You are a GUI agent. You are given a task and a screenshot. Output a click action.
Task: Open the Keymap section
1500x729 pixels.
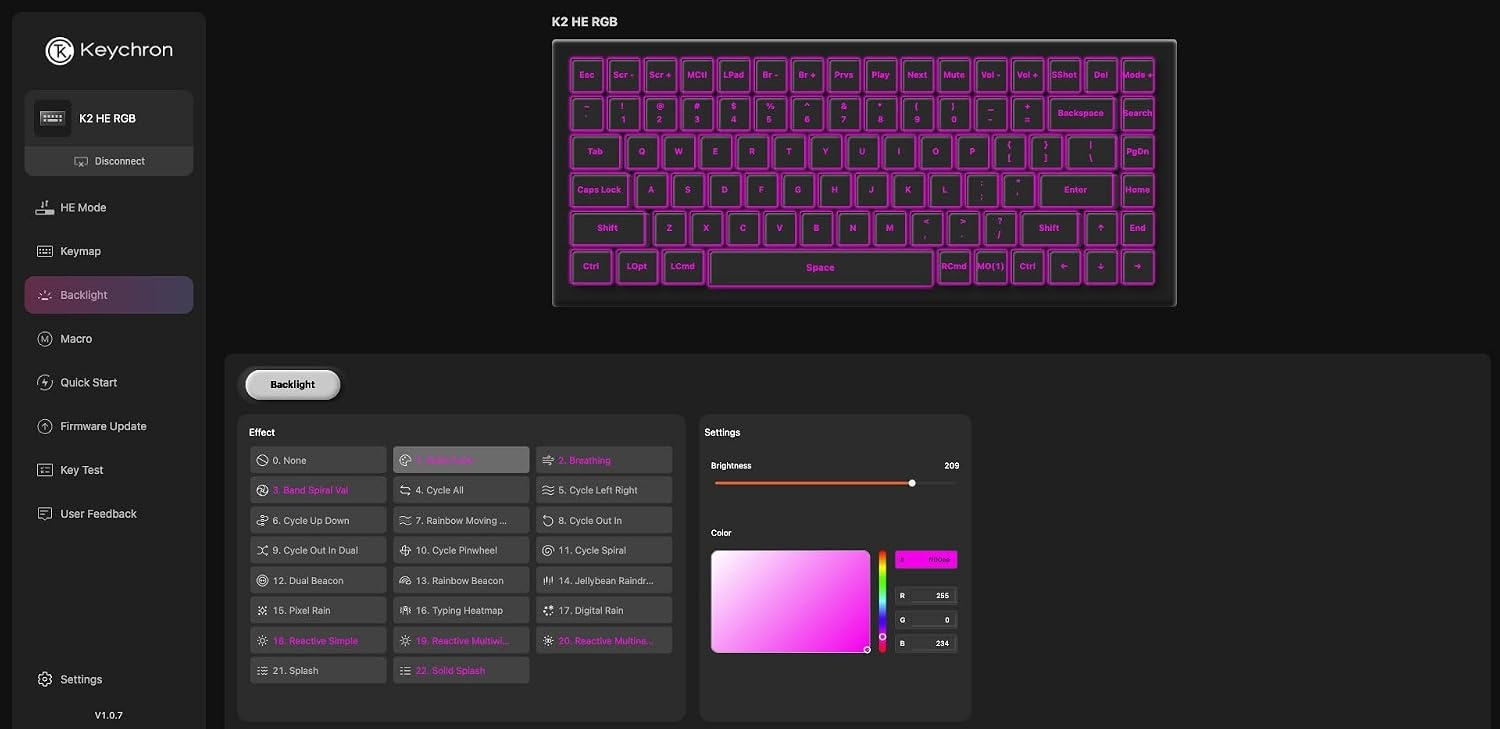[109, 251]
